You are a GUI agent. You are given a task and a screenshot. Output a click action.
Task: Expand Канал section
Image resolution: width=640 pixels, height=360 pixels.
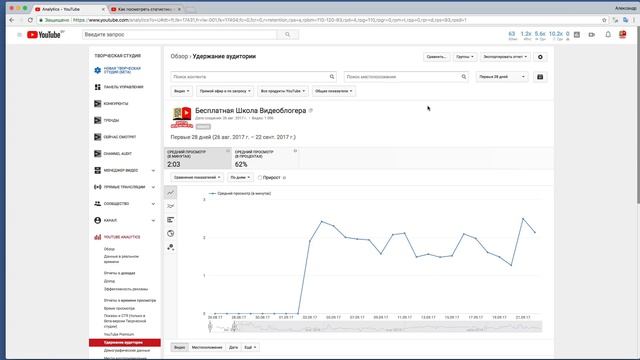coord(153,220)
